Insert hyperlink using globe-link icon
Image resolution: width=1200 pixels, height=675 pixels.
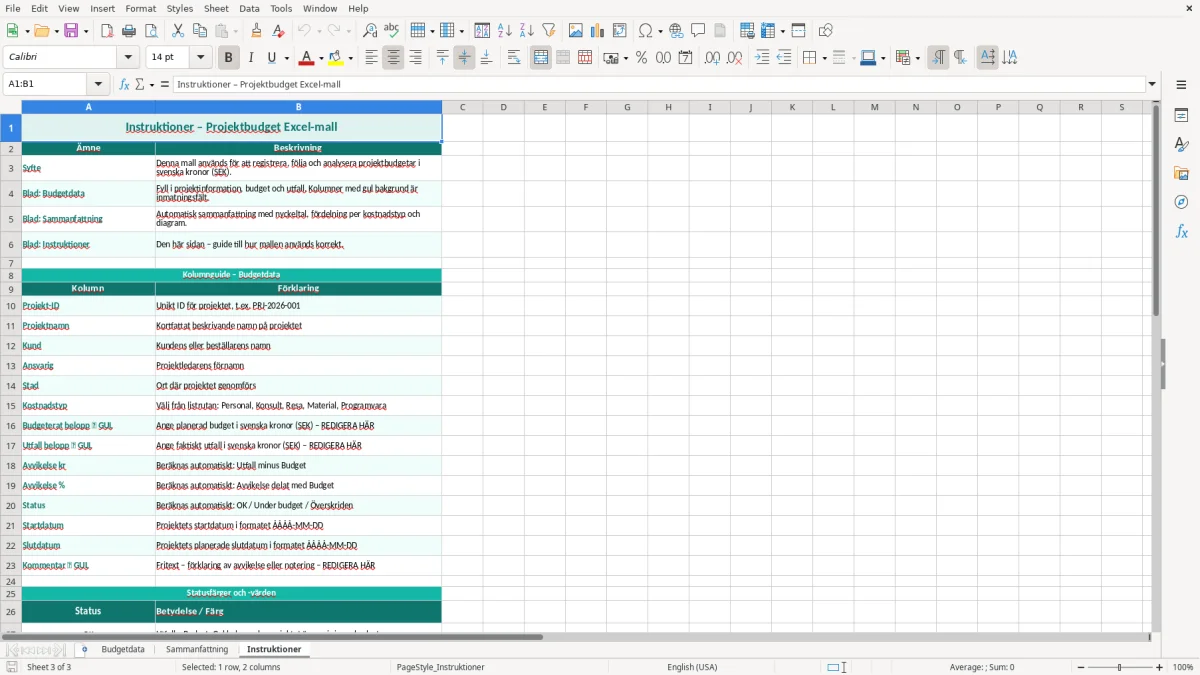676,31
